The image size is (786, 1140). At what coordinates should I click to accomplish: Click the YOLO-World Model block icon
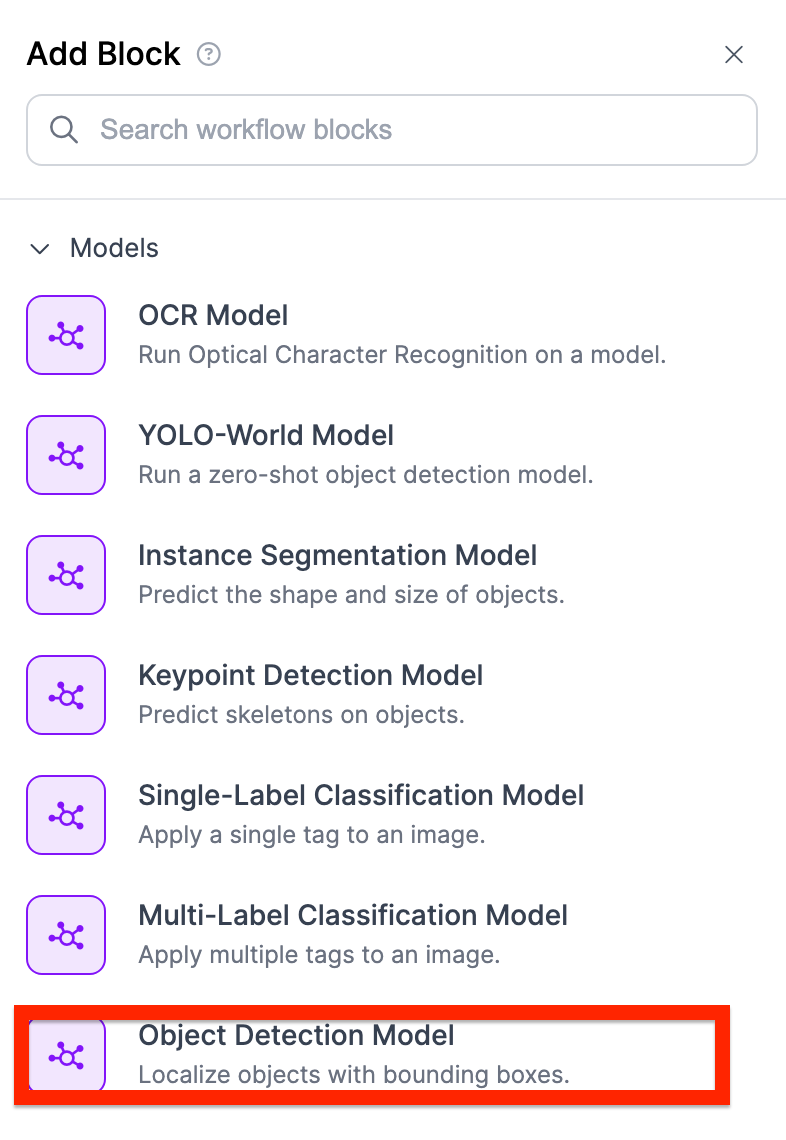click(x=66, y=455)
